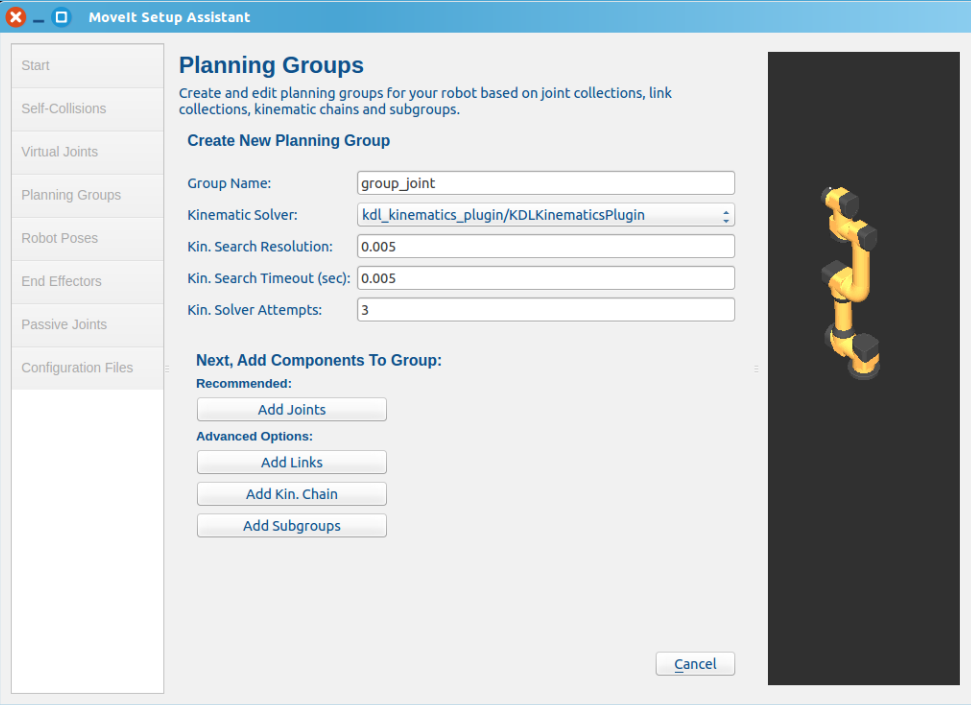The width and height of the screenshot is (971, 705).
Task: Go to Configuration Files tab
Action: tap(87, 368)
